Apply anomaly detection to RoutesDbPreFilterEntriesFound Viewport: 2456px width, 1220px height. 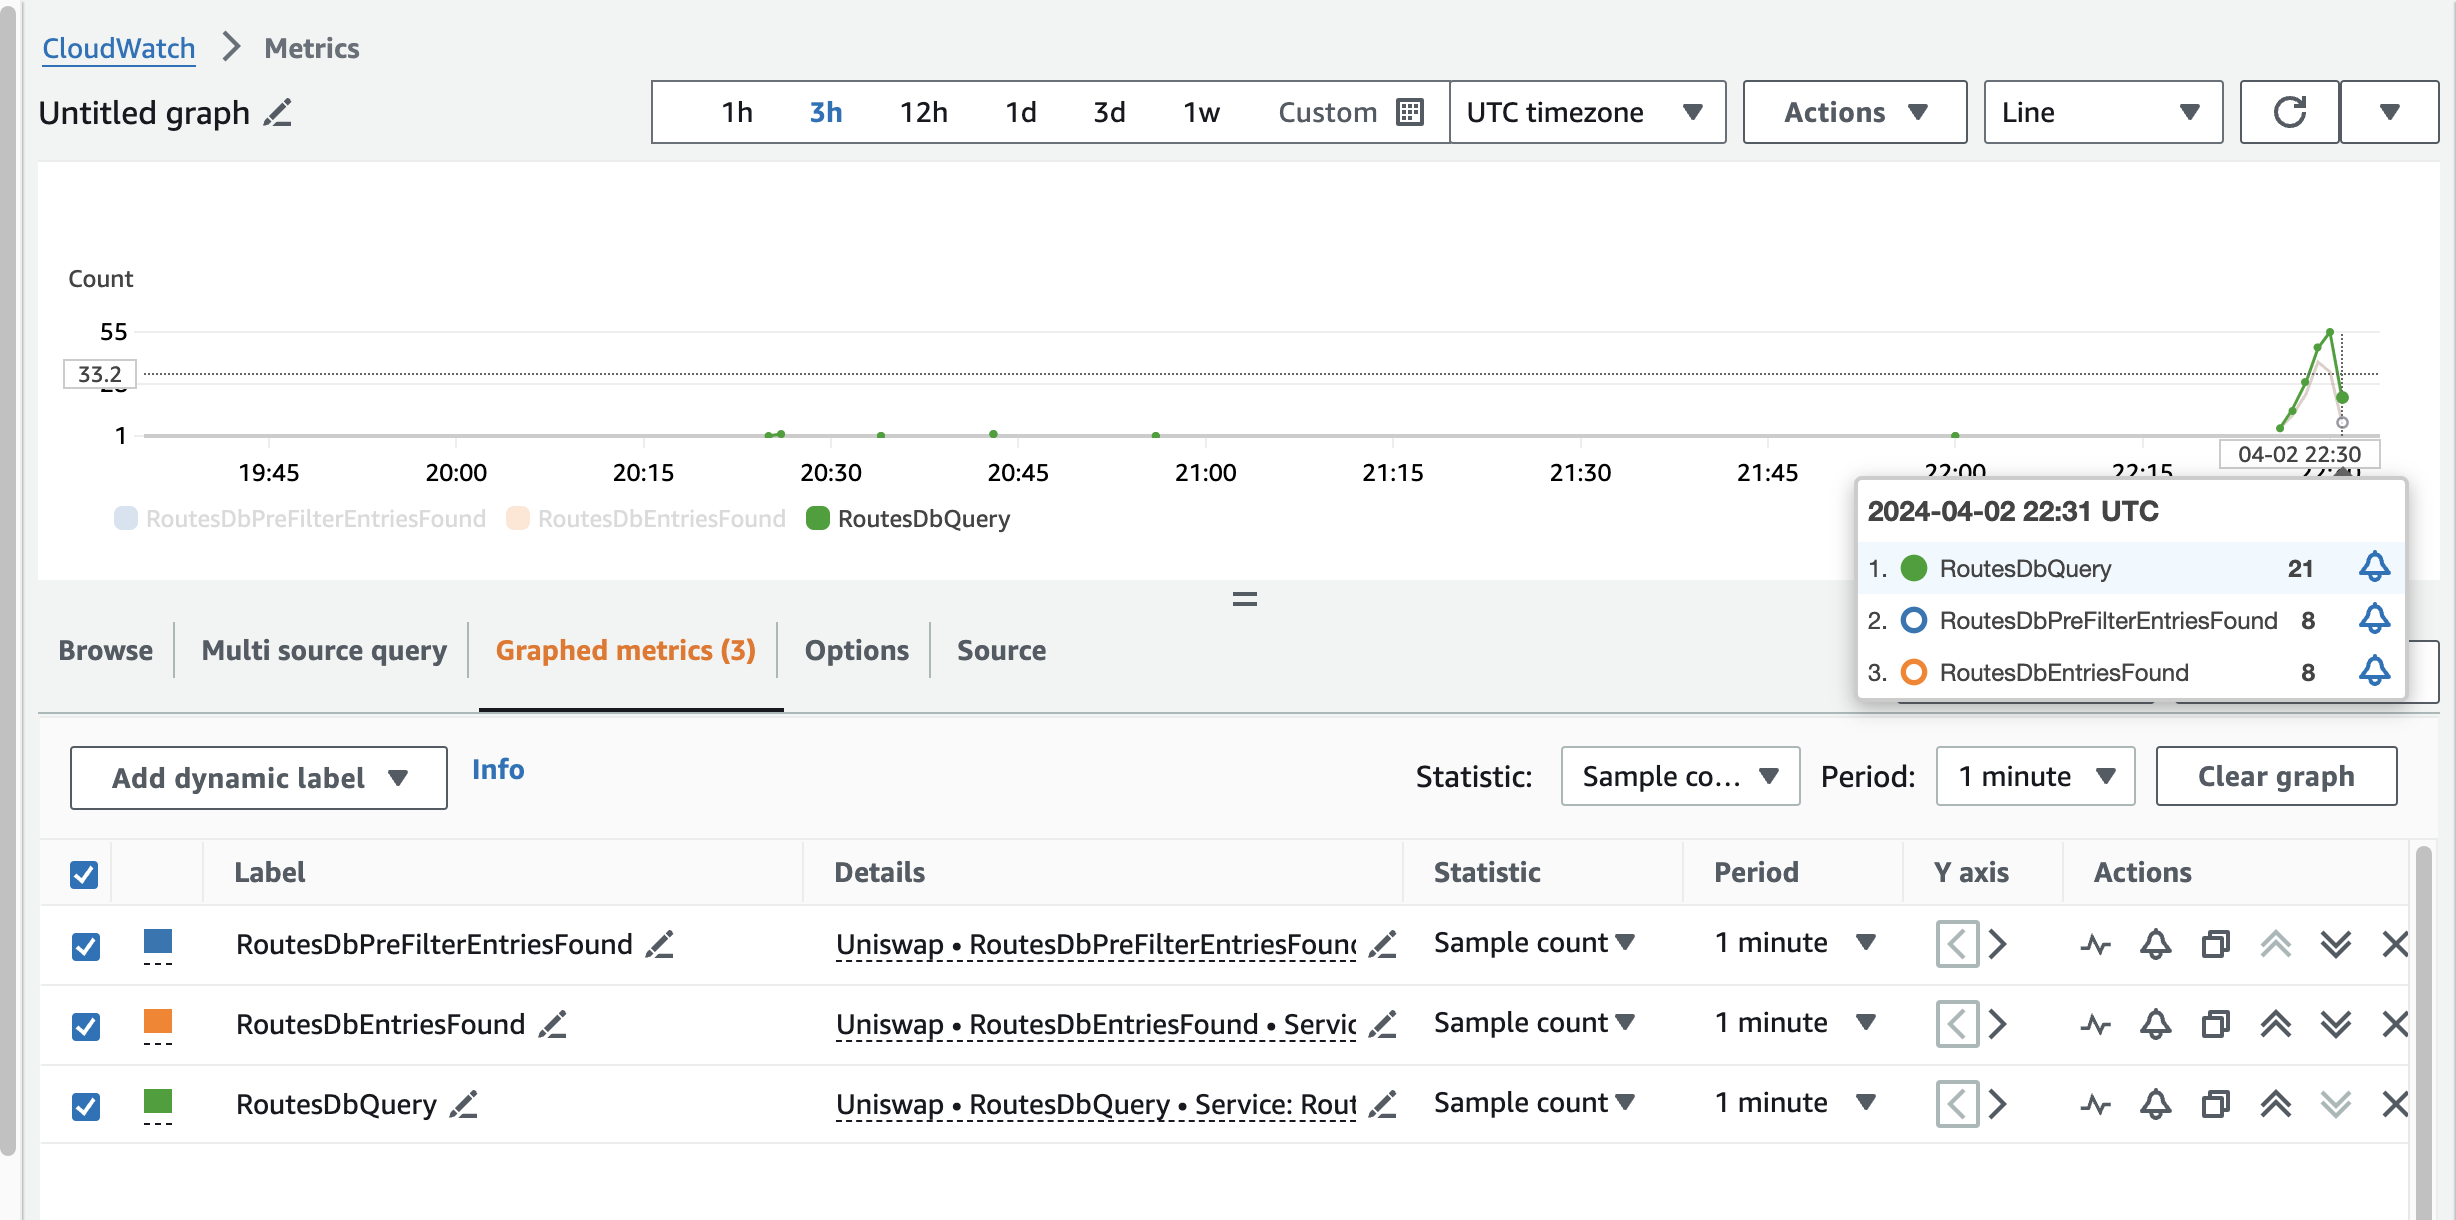(2096, 944)
